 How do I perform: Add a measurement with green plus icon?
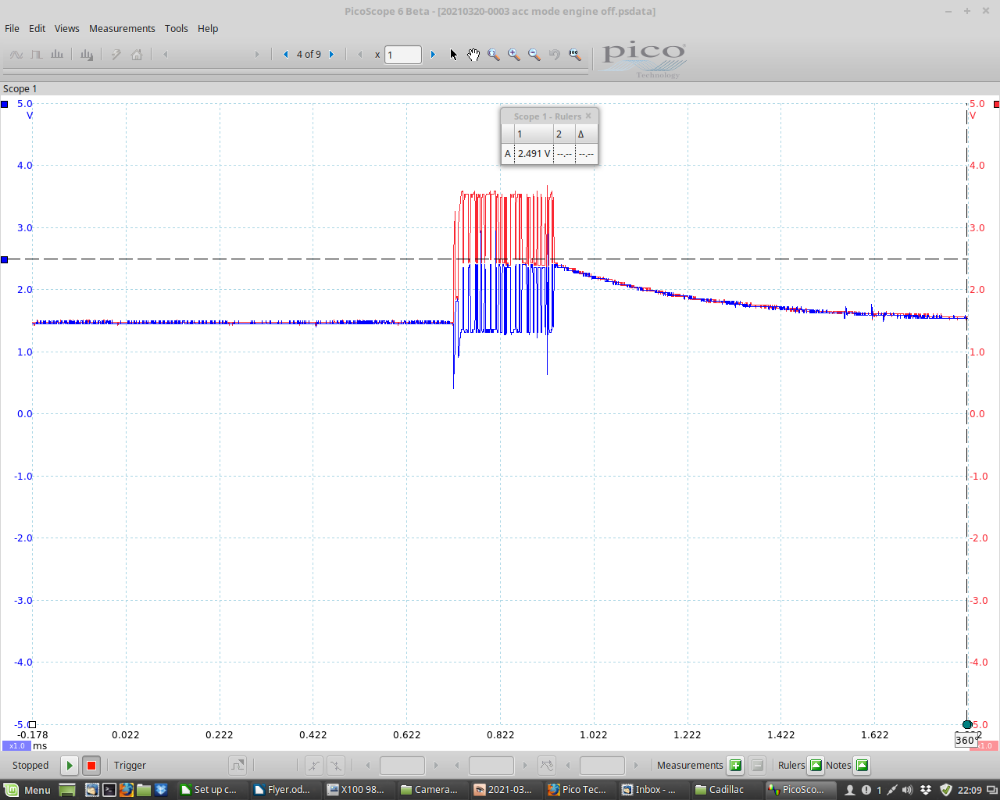pyautogui.click(x=735, y=766)
